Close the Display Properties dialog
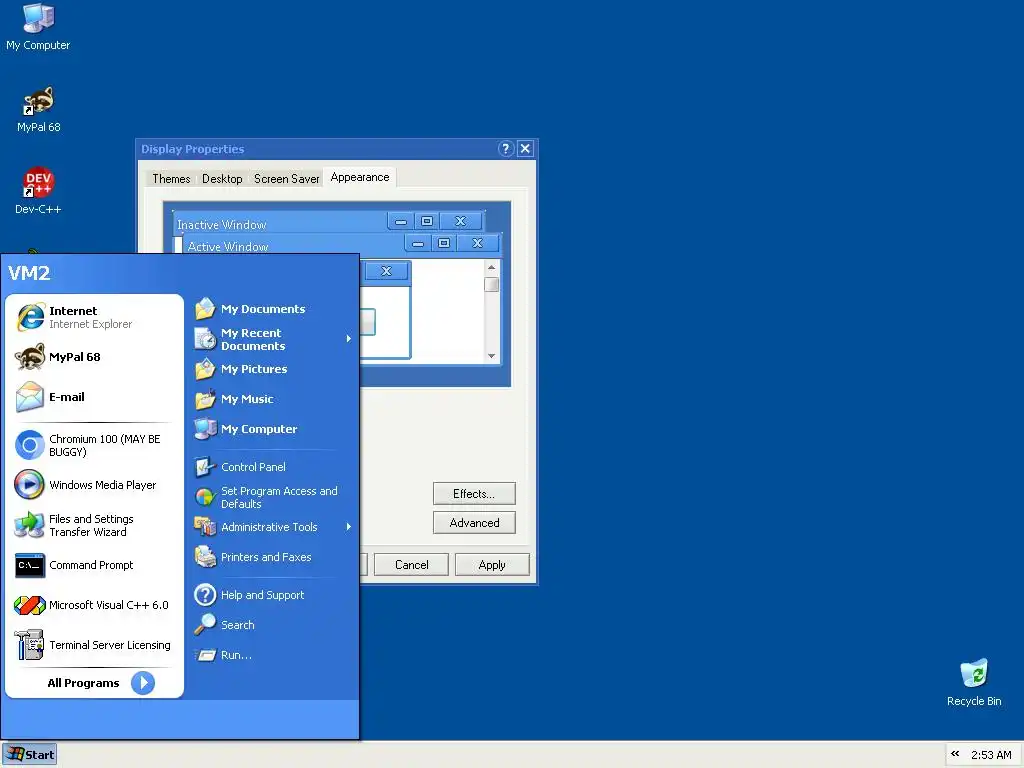The width and height of the screenshot is (1024, 768). pos(525,148)
